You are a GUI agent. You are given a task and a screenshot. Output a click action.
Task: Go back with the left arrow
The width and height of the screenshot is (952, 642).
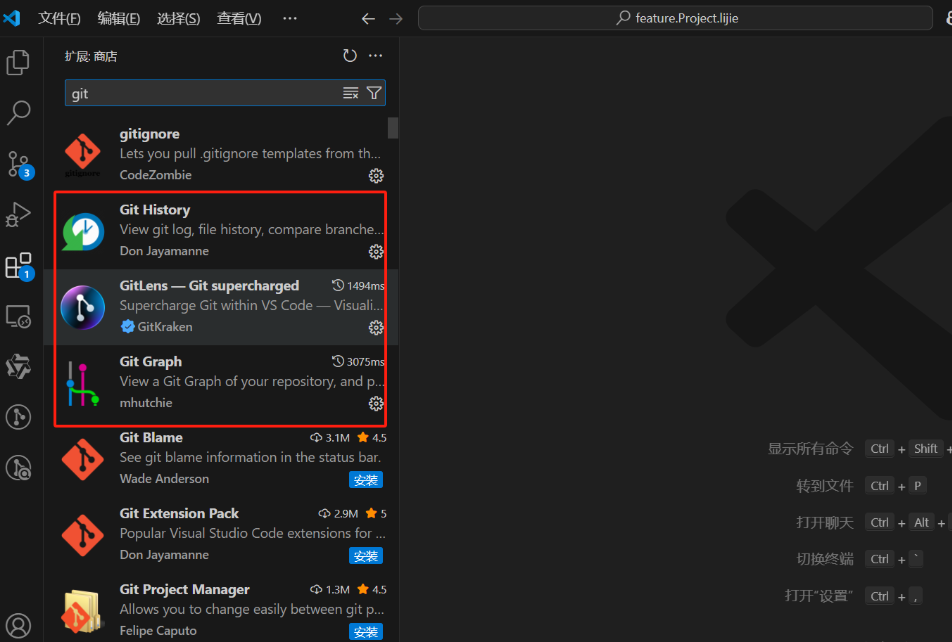coord(369,19)
